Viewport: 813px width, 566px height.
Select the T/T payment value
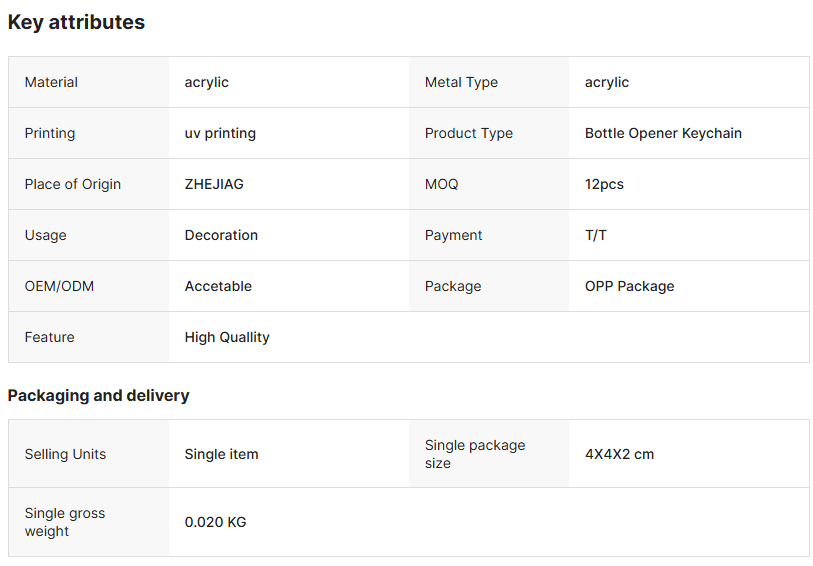tap(595, 235)
